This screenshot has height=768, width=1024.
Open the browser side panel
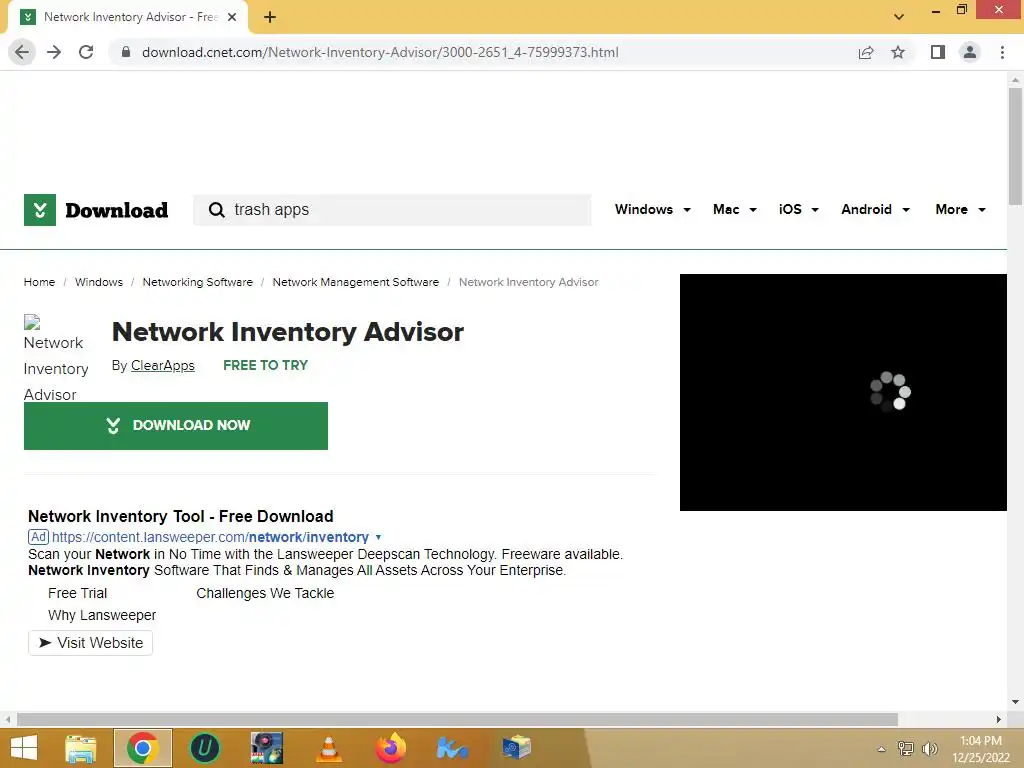(938, 52)
